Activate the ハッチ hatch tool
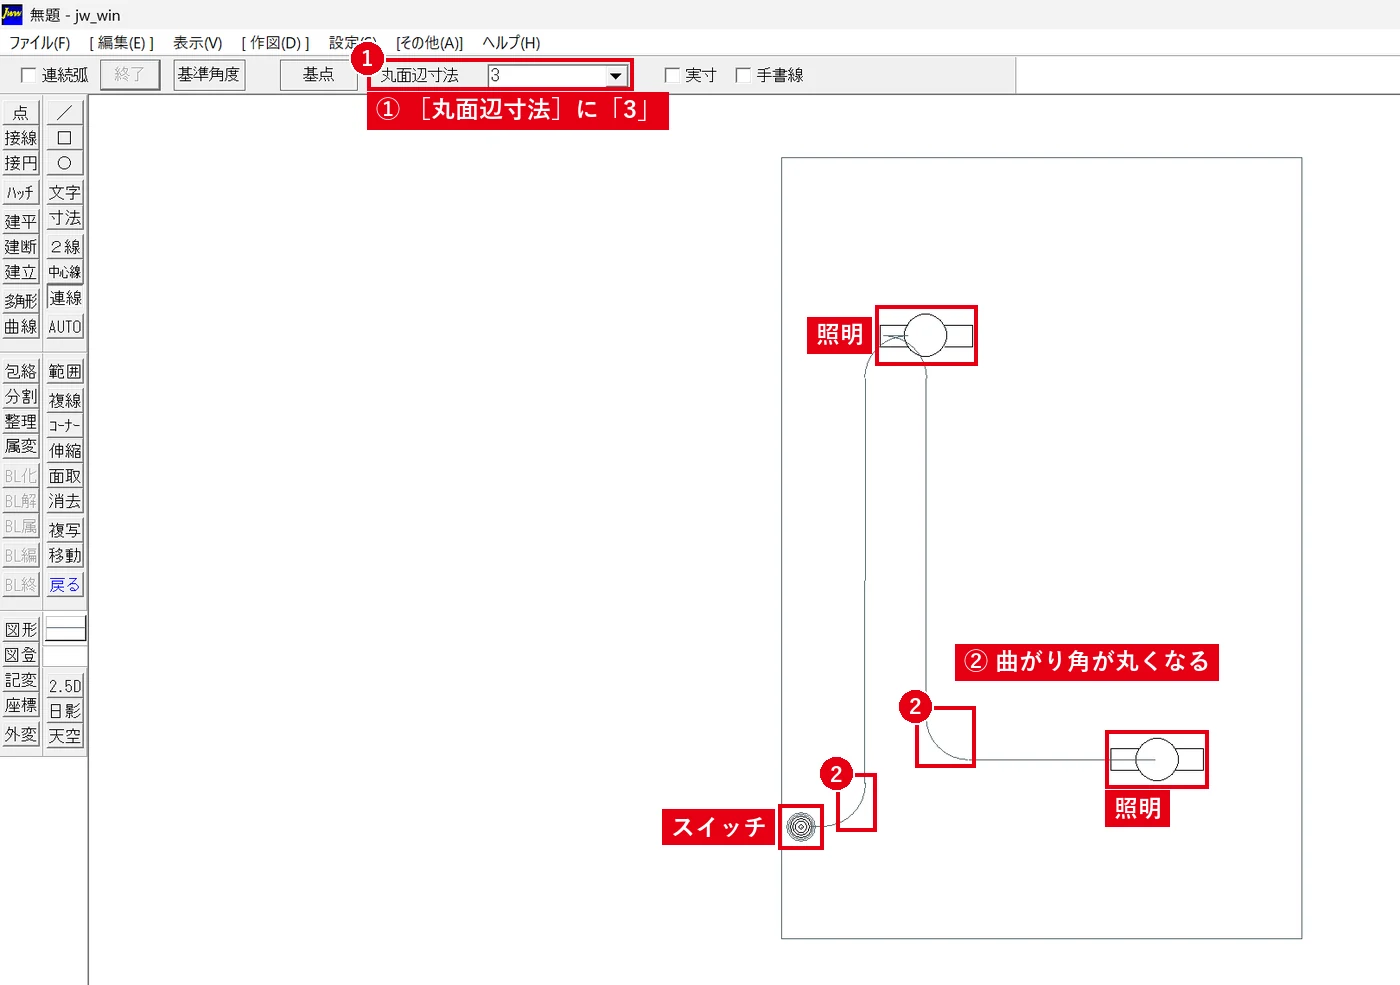Image resolution: width=1400 pixels, height=985 pixels. [21, 192]
